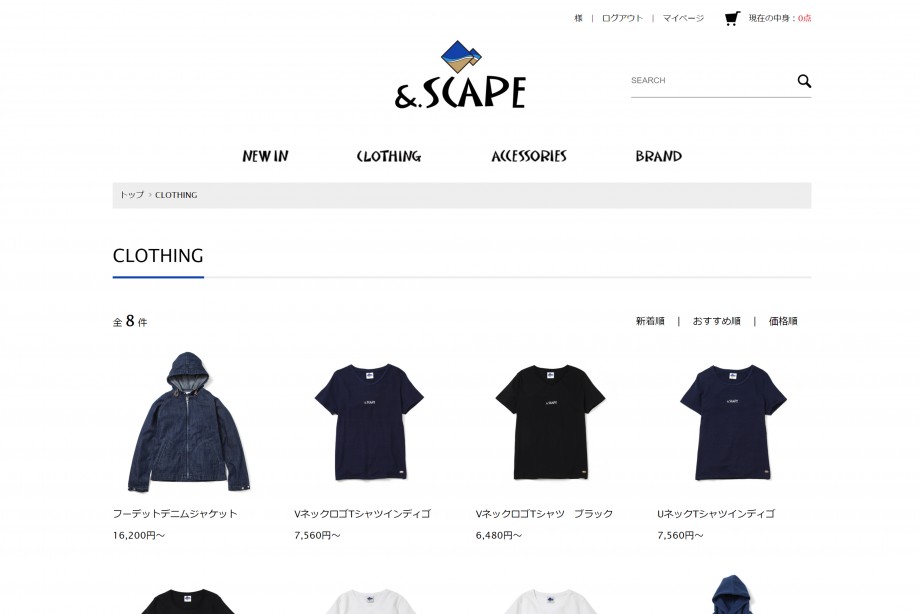This screenshot has width=920, height=614.
Task: Go to マイページ
Action: tap(683, 18)
